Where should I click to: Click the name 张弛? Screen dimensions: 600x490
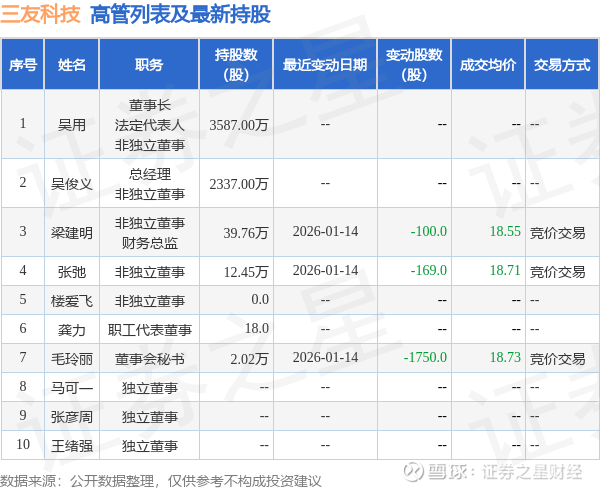point(72,272)
